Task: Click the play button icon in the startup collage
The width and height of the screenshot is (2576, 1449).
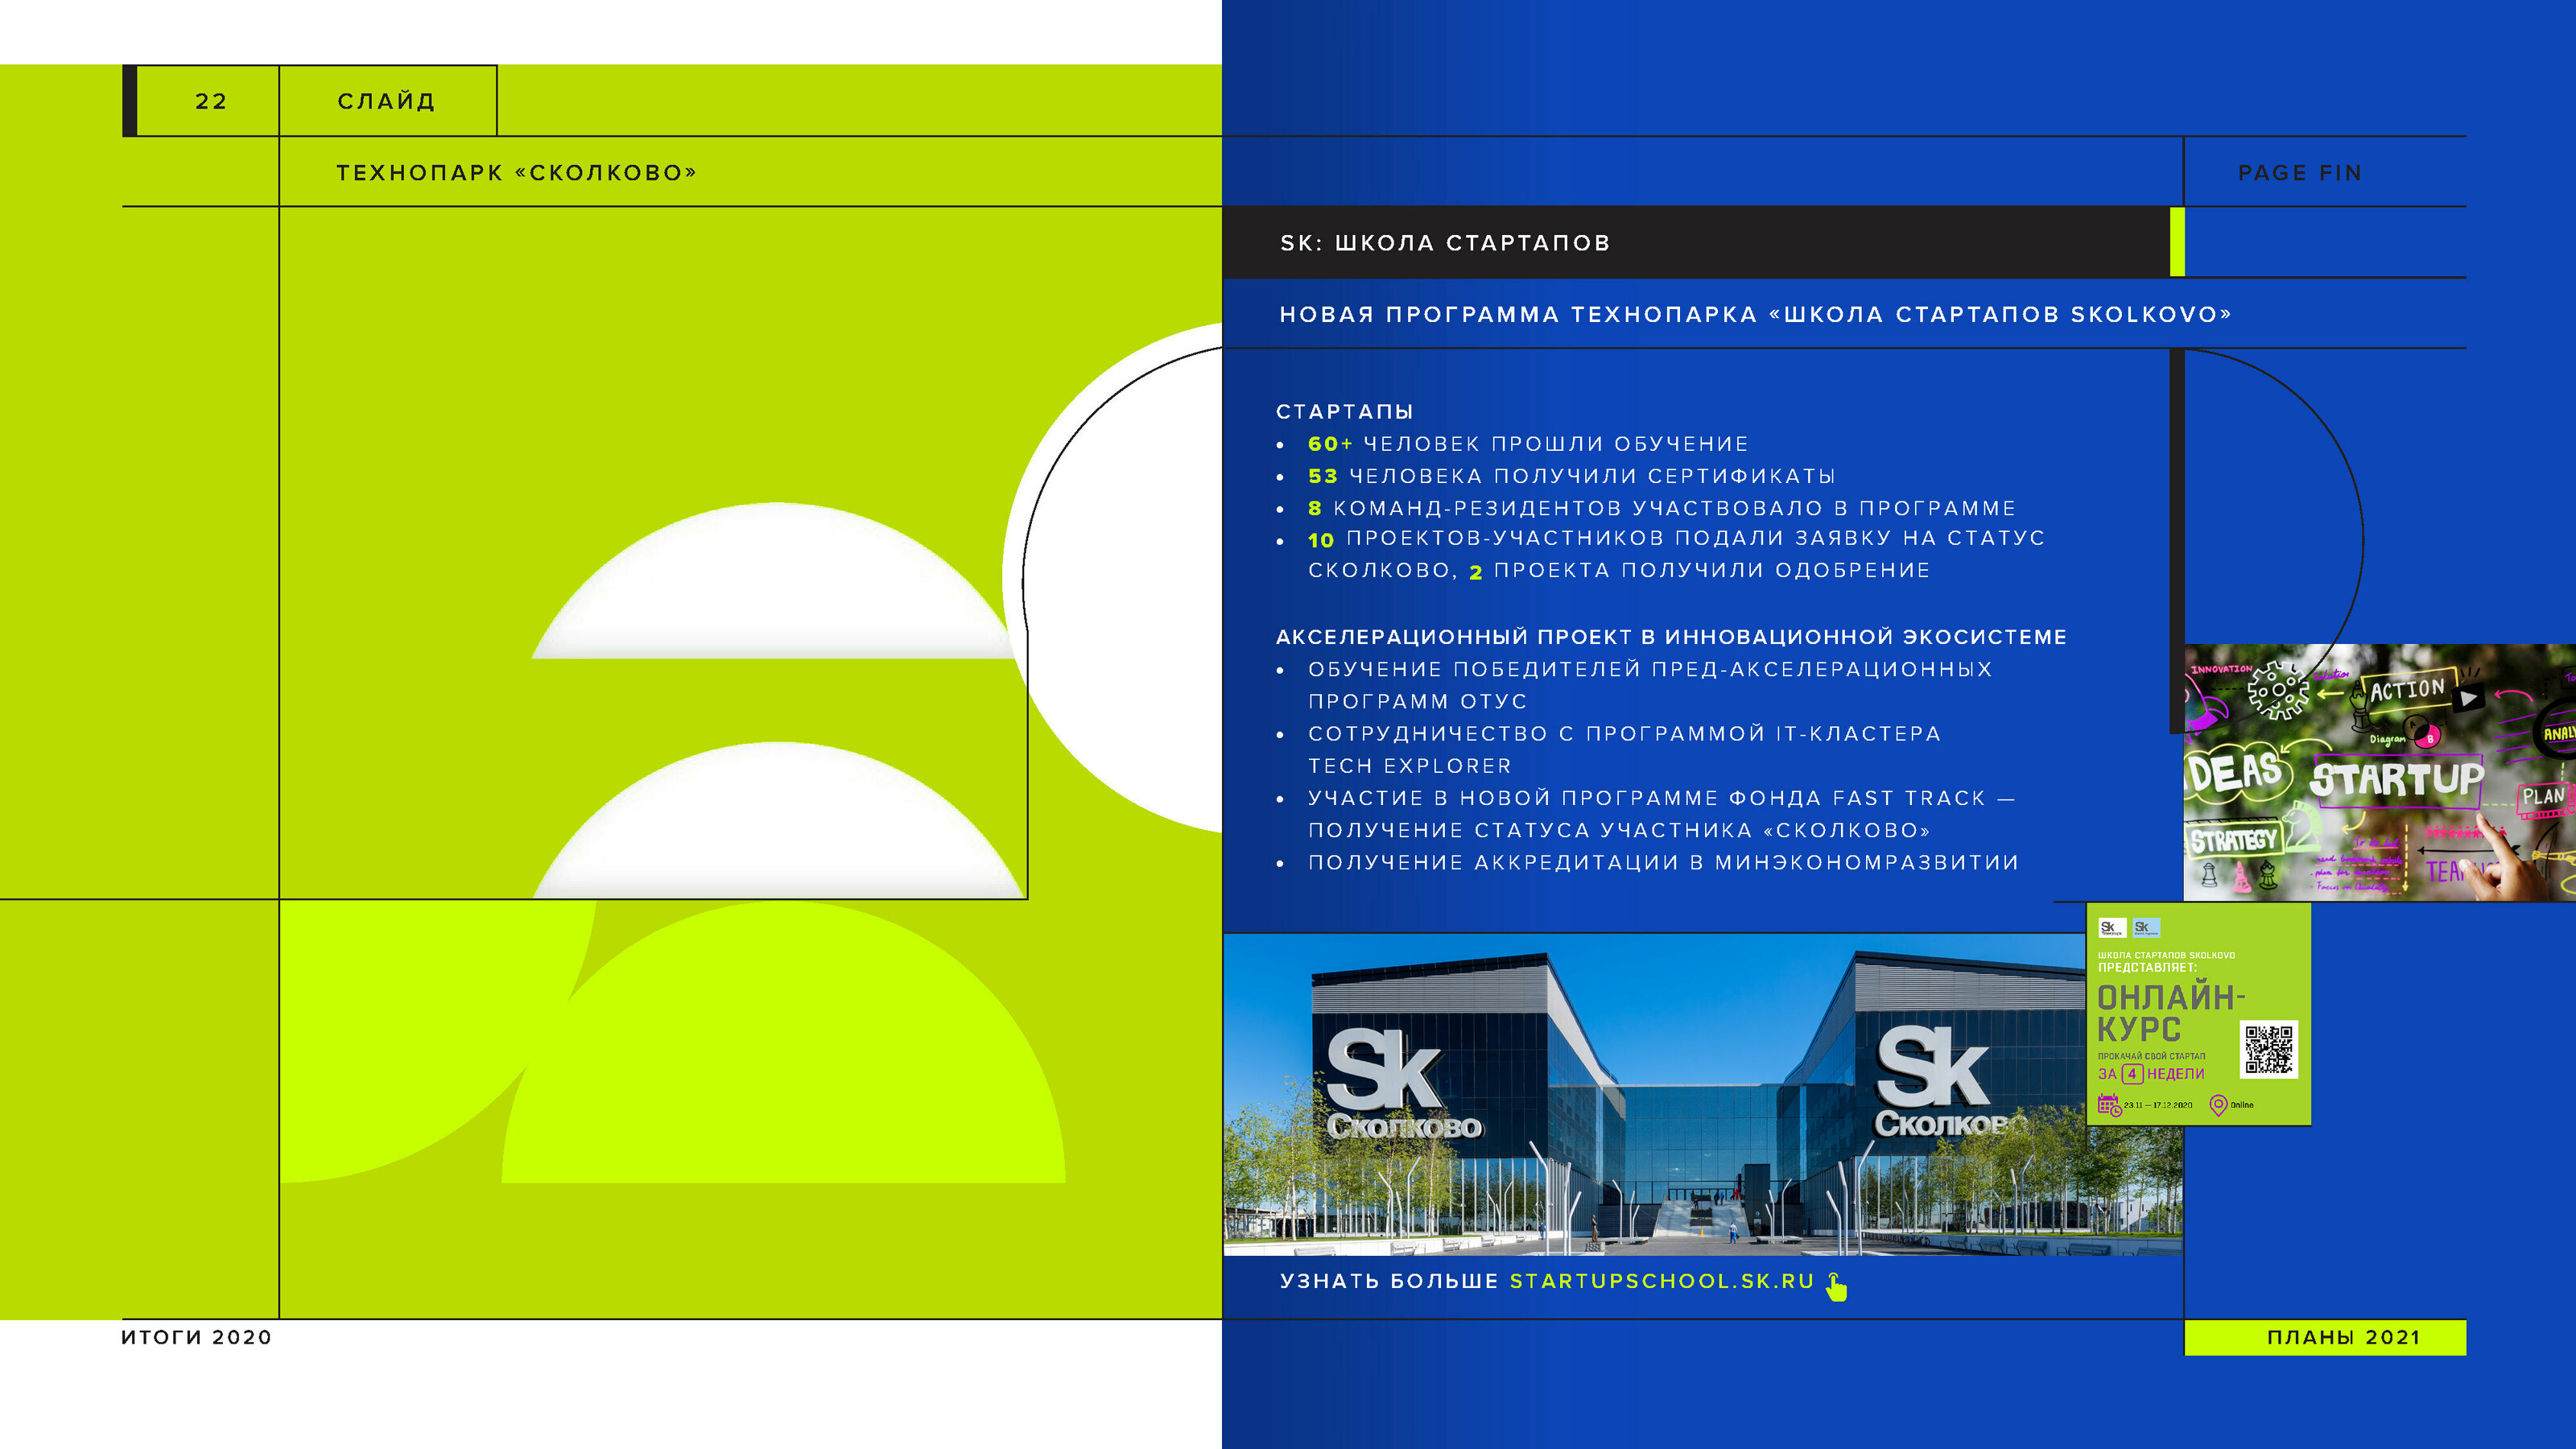Action: pyautogui.click(x=2468, y=698)
